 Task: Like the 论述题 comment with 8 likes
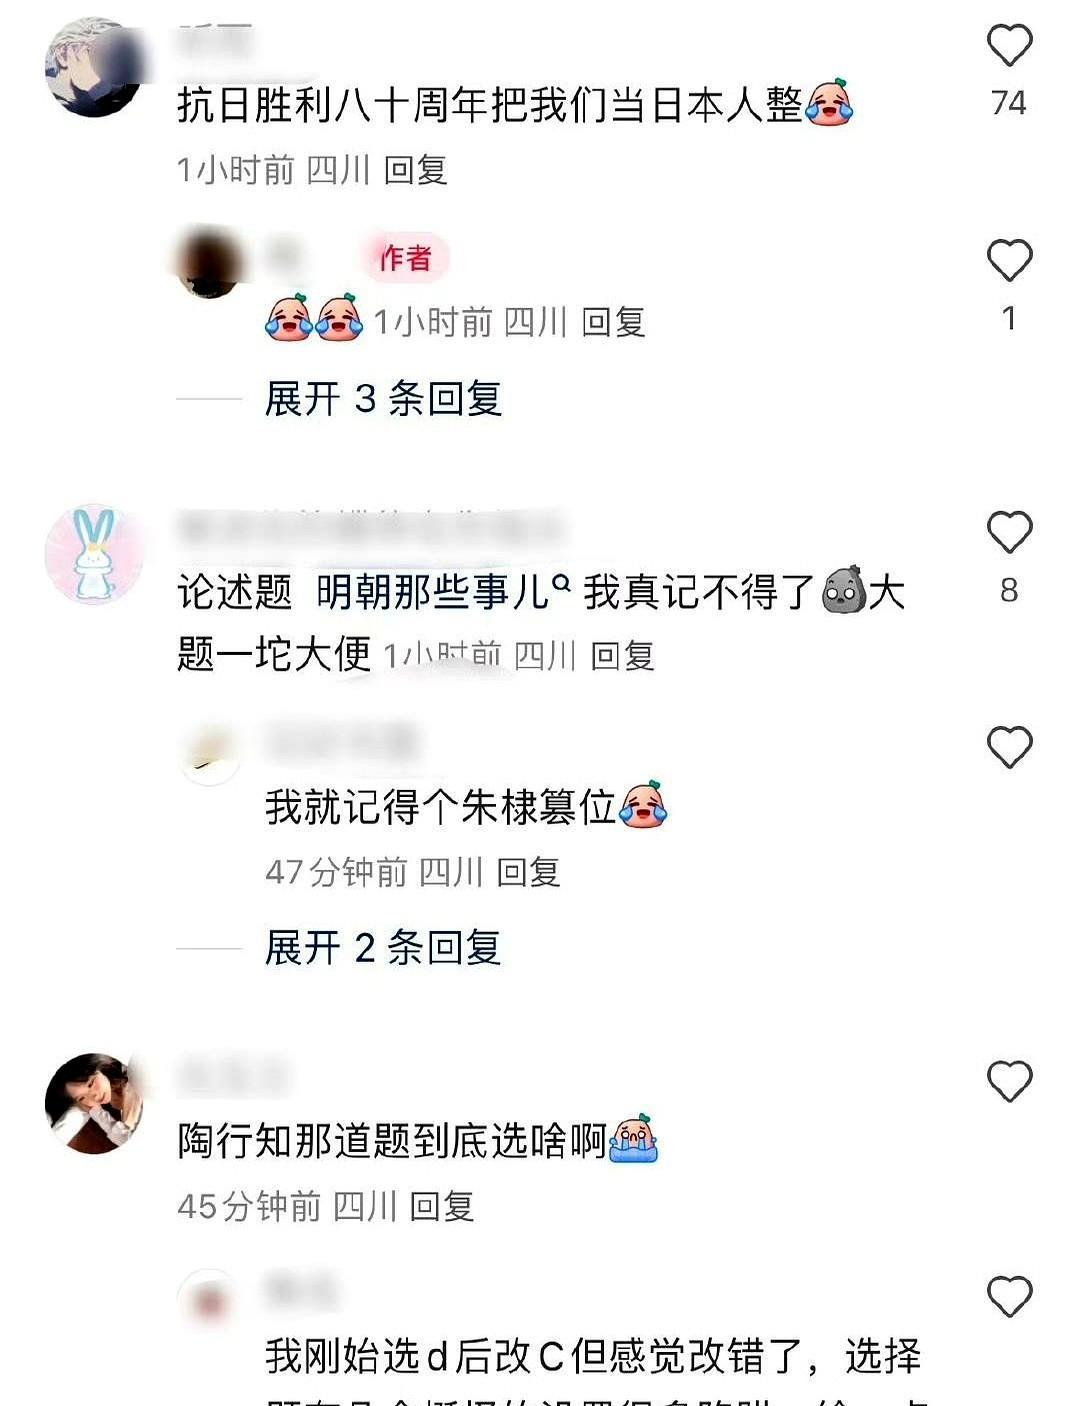1009,532
